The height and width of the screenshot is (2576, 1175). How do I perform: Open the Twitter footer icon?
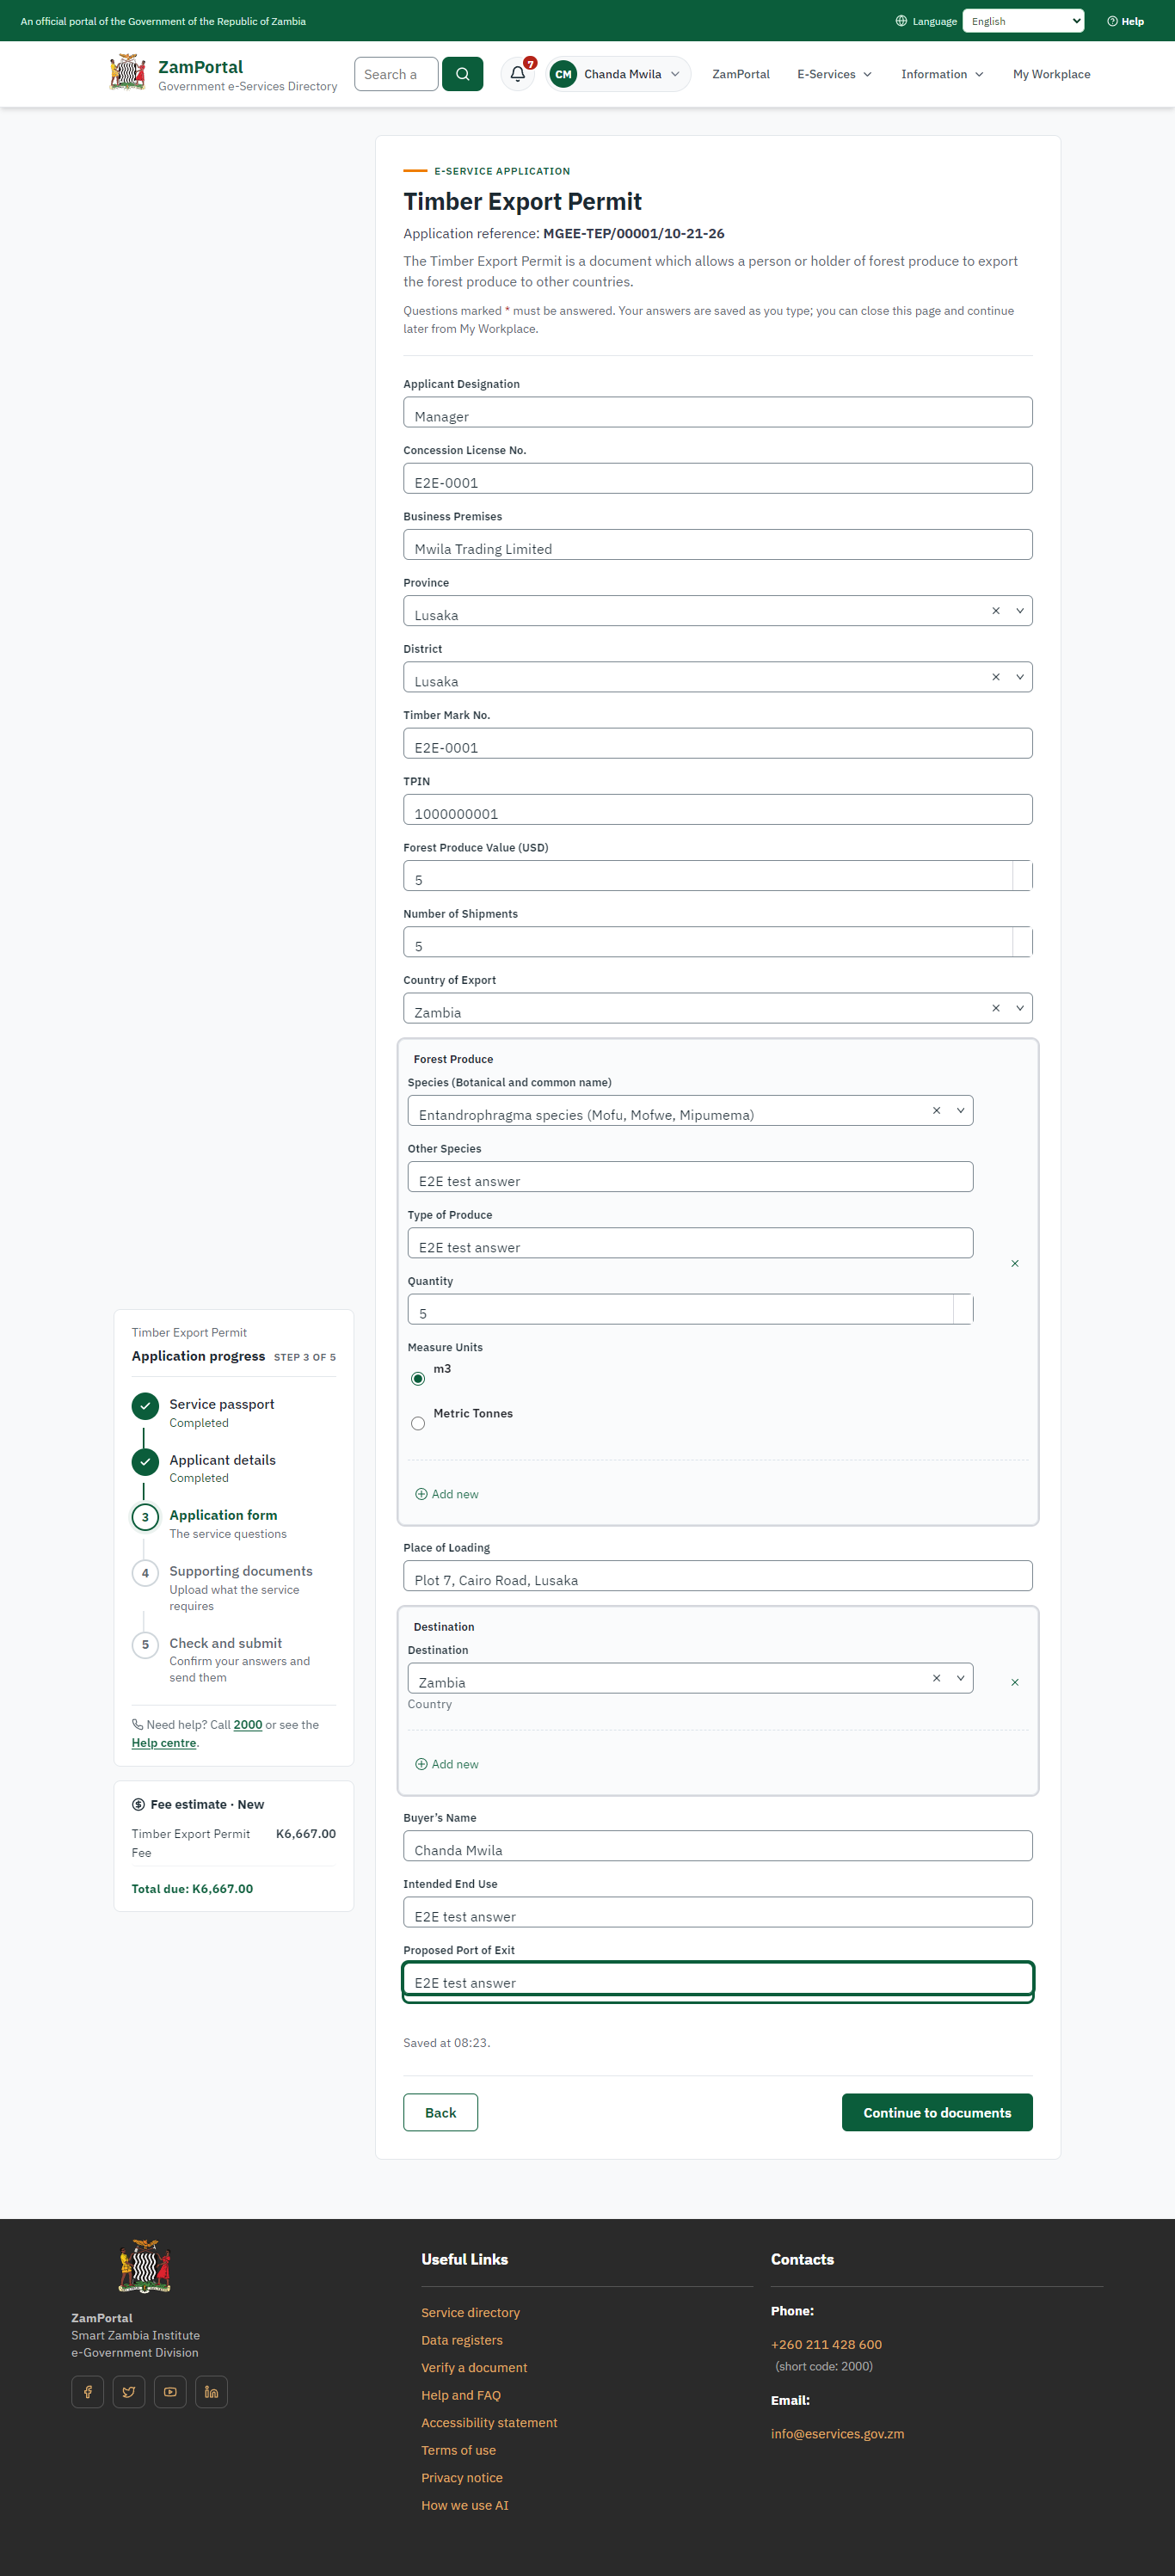129,2392
